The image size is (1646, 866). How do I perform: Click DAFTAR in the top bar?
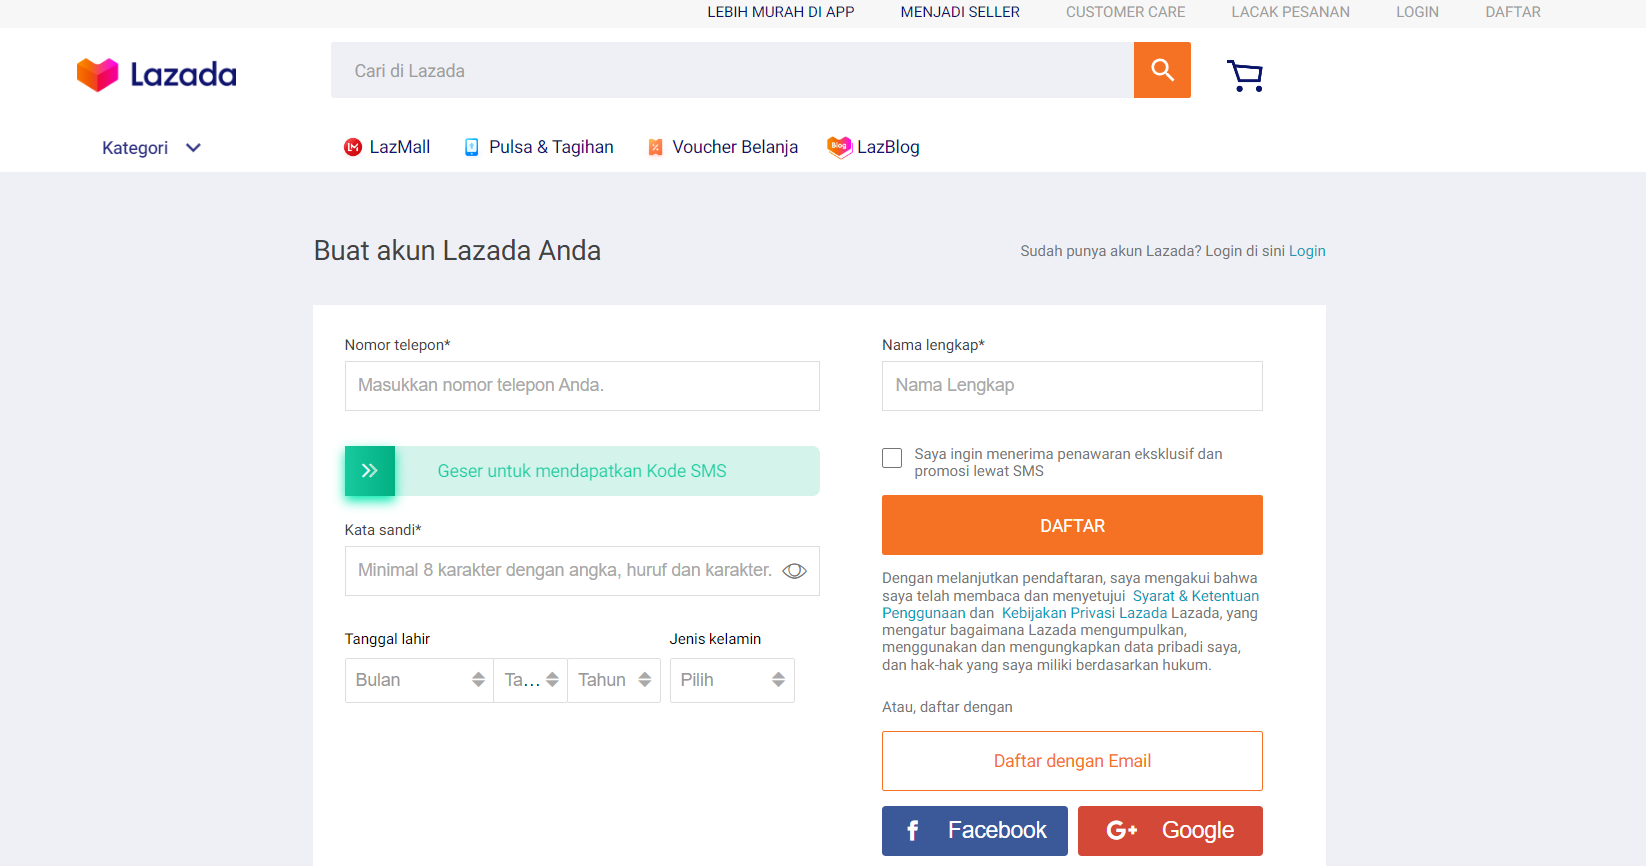click(x=1513, y=12)
